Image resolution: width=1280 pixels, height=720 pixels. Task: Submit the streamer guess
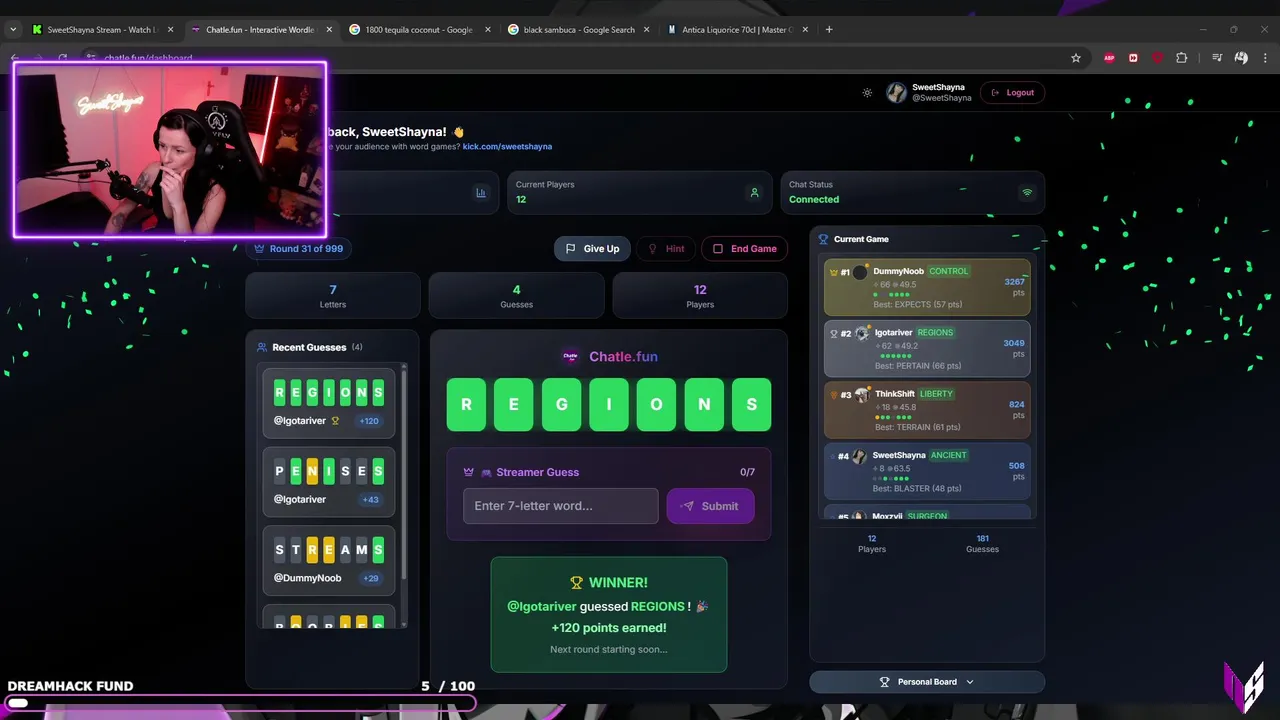(x=710, y=506)
